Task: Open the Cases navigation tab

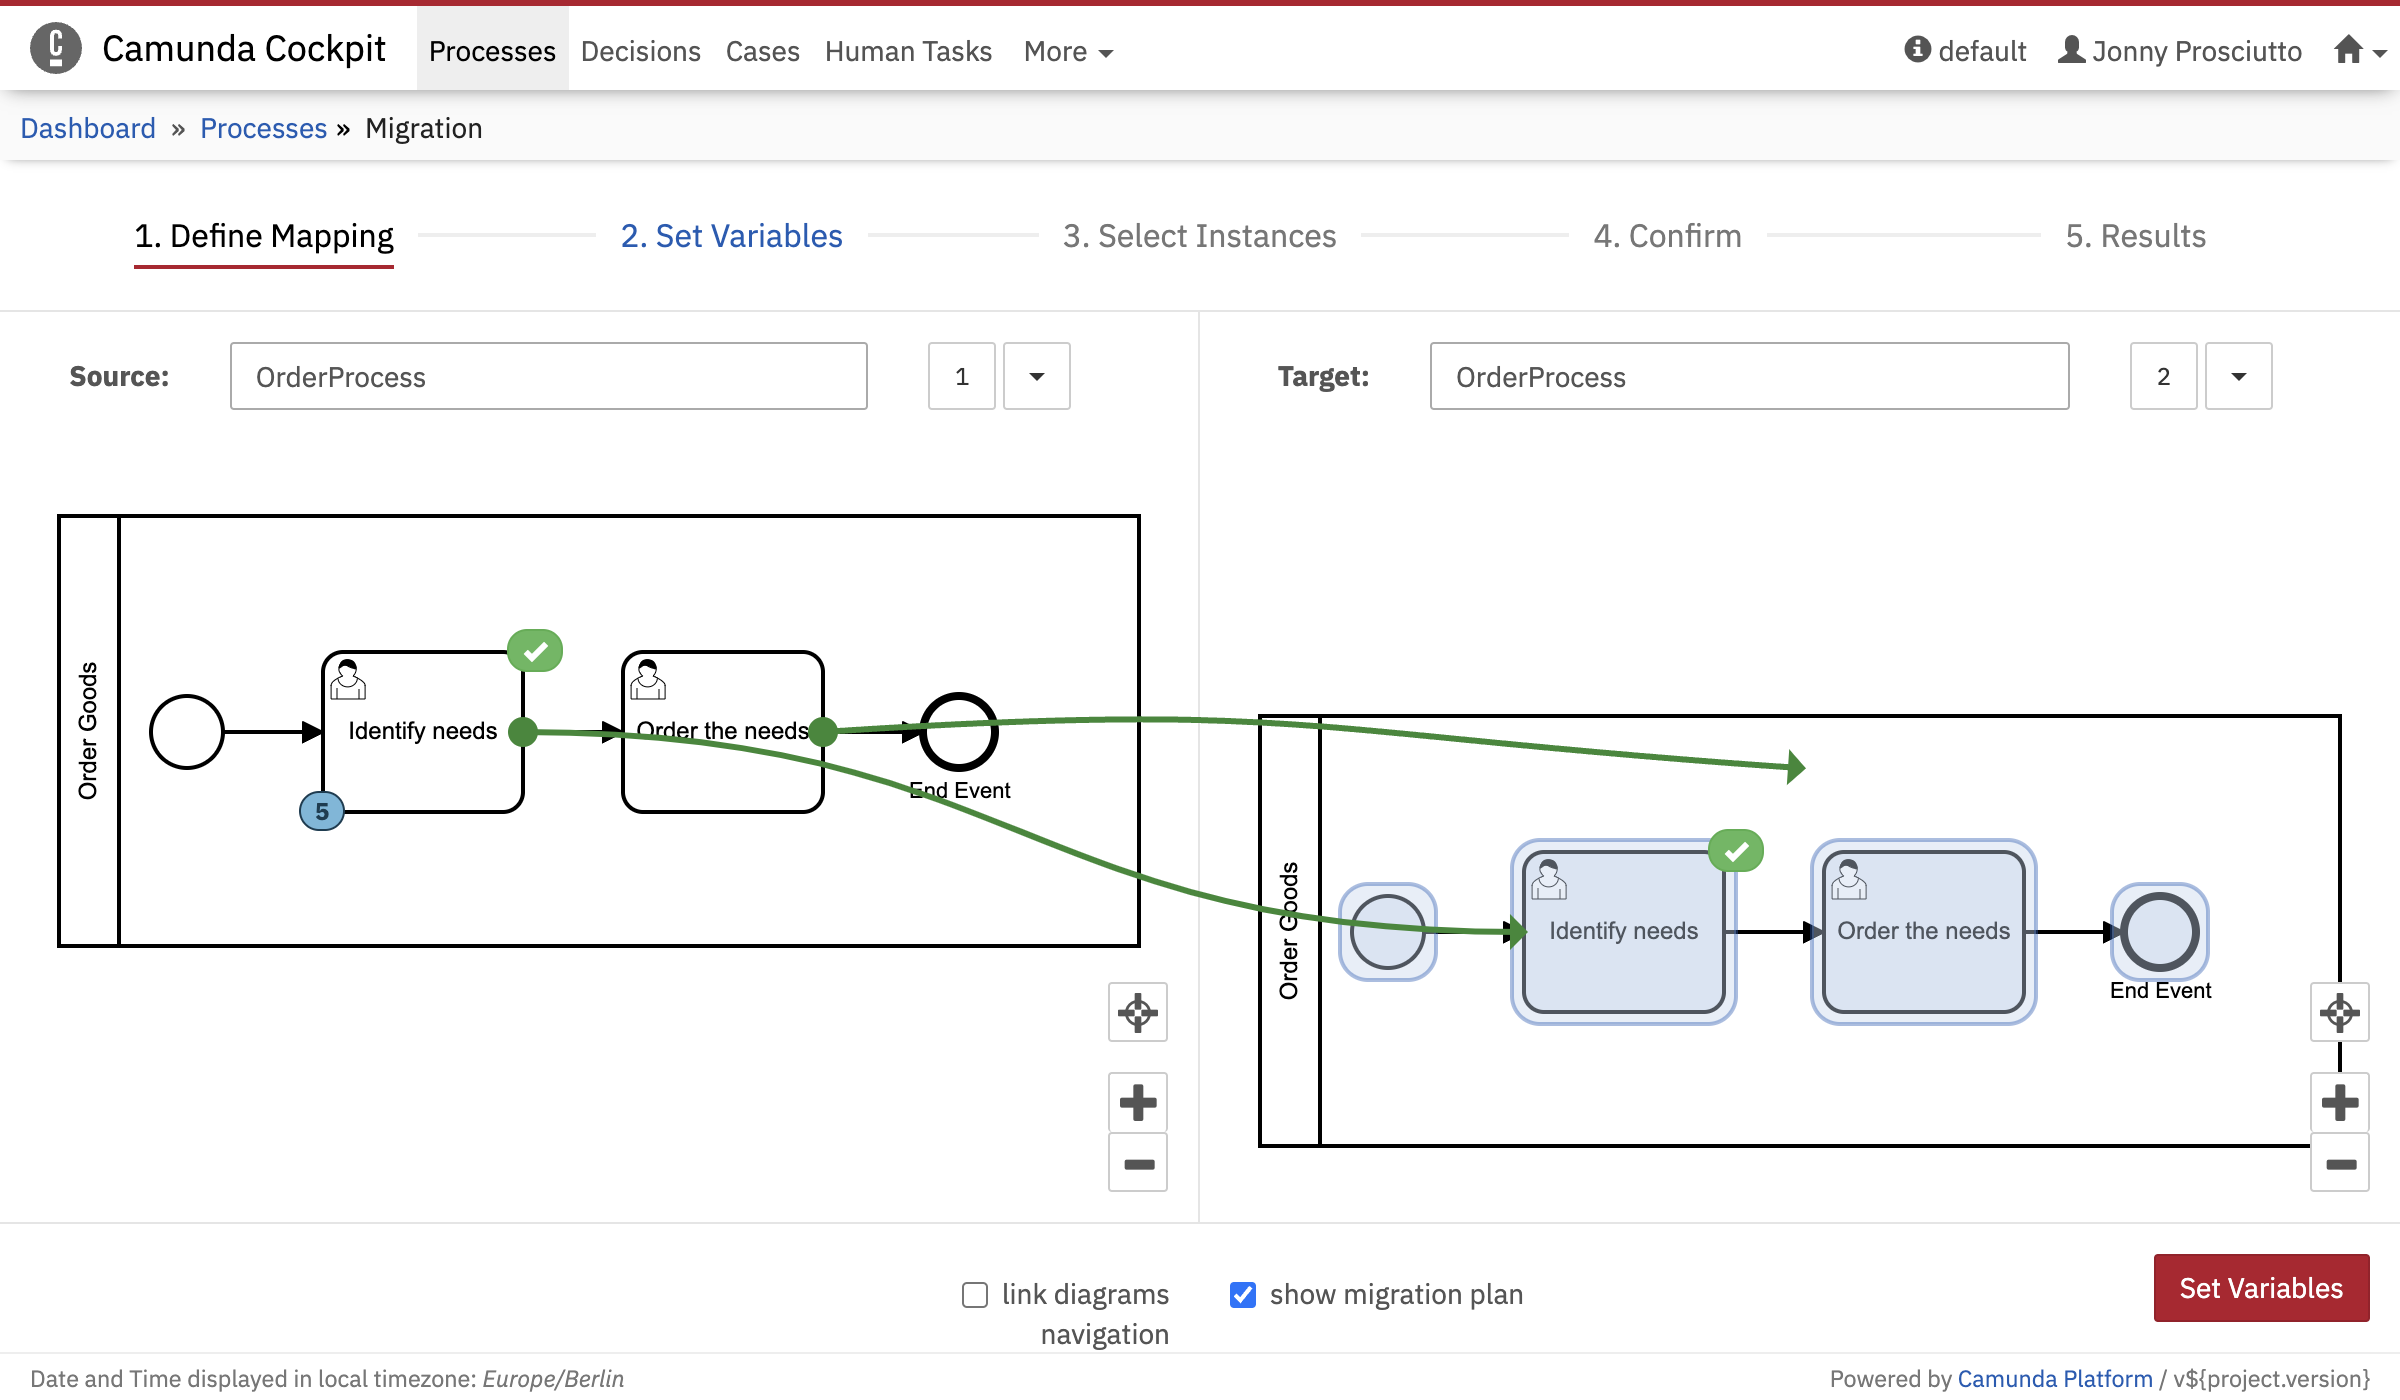Action: pyautogui.click(x=763, y=51)
